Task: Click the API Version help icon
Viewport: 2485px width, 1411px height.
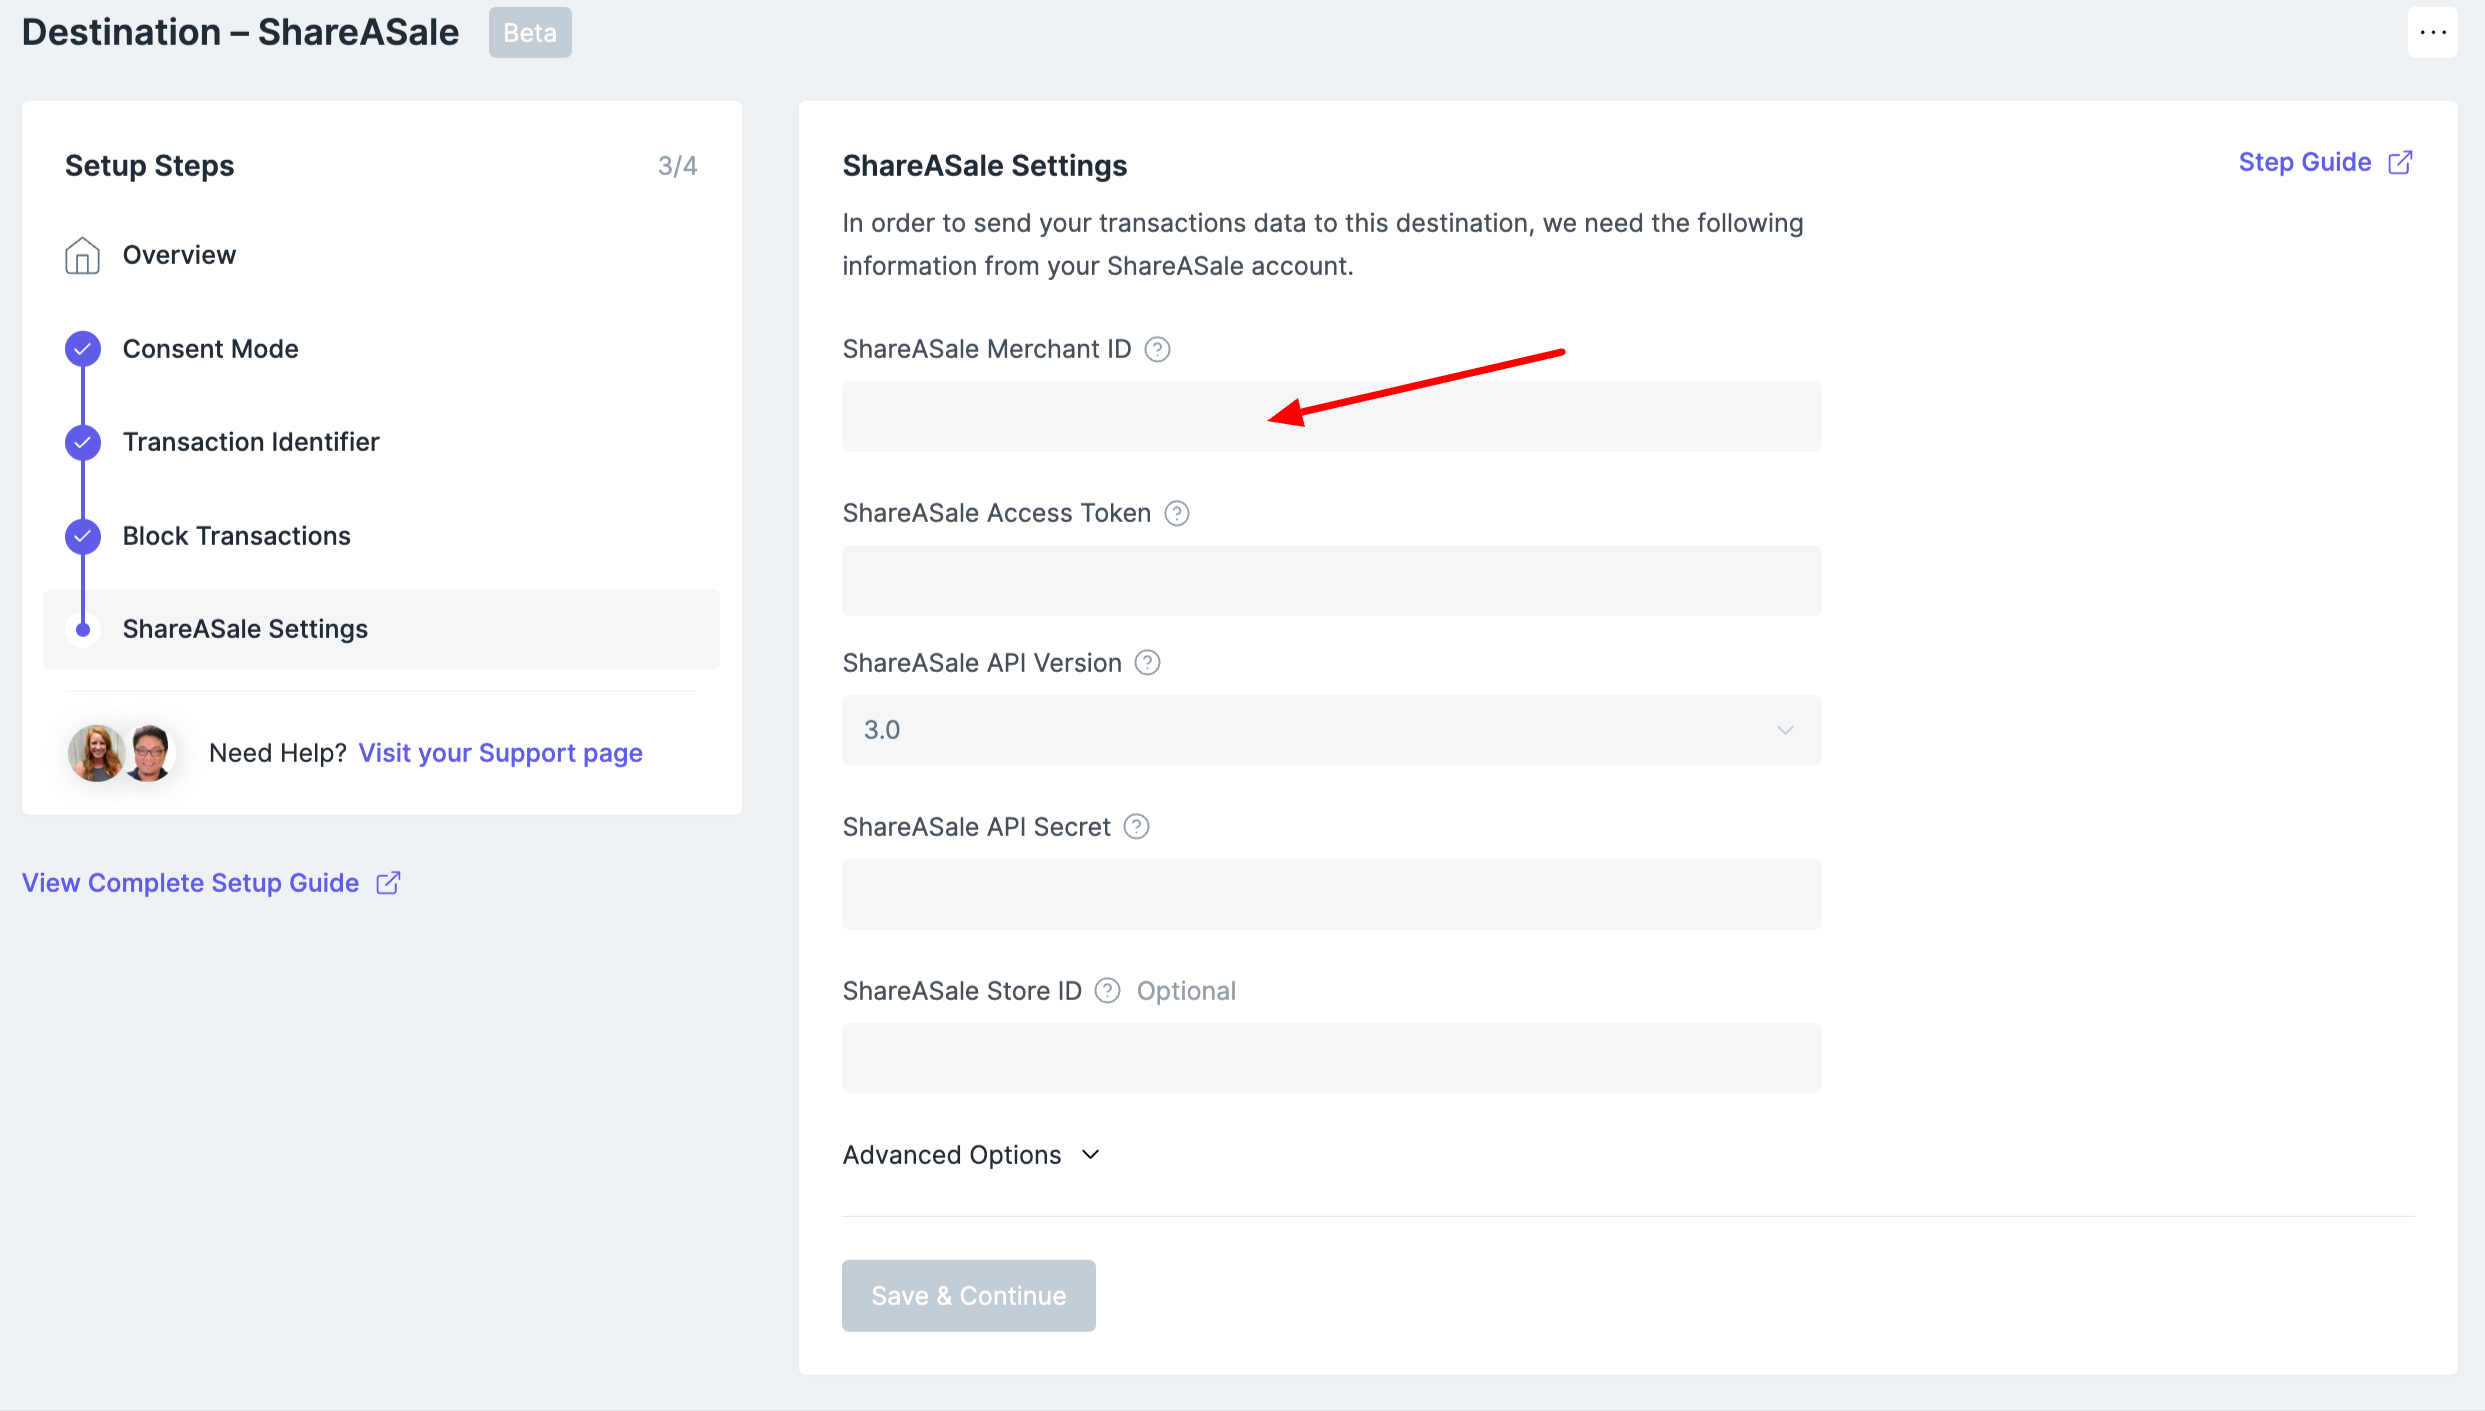Action: point(1147,663)
